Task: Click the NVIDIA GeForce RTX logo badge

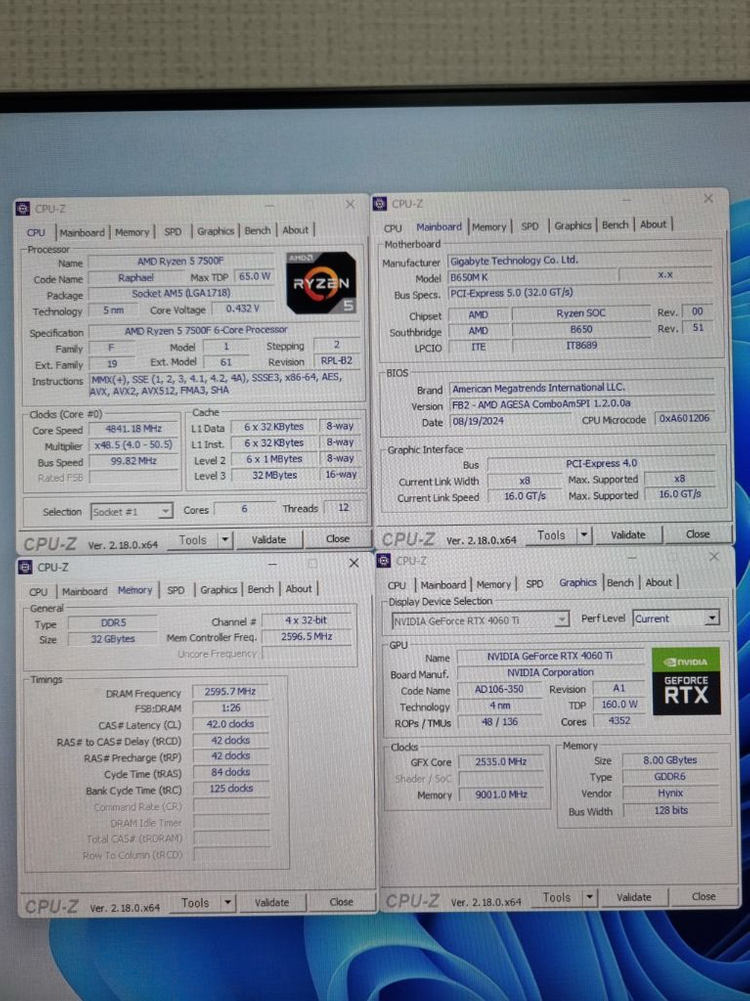Action: point(685,681)
